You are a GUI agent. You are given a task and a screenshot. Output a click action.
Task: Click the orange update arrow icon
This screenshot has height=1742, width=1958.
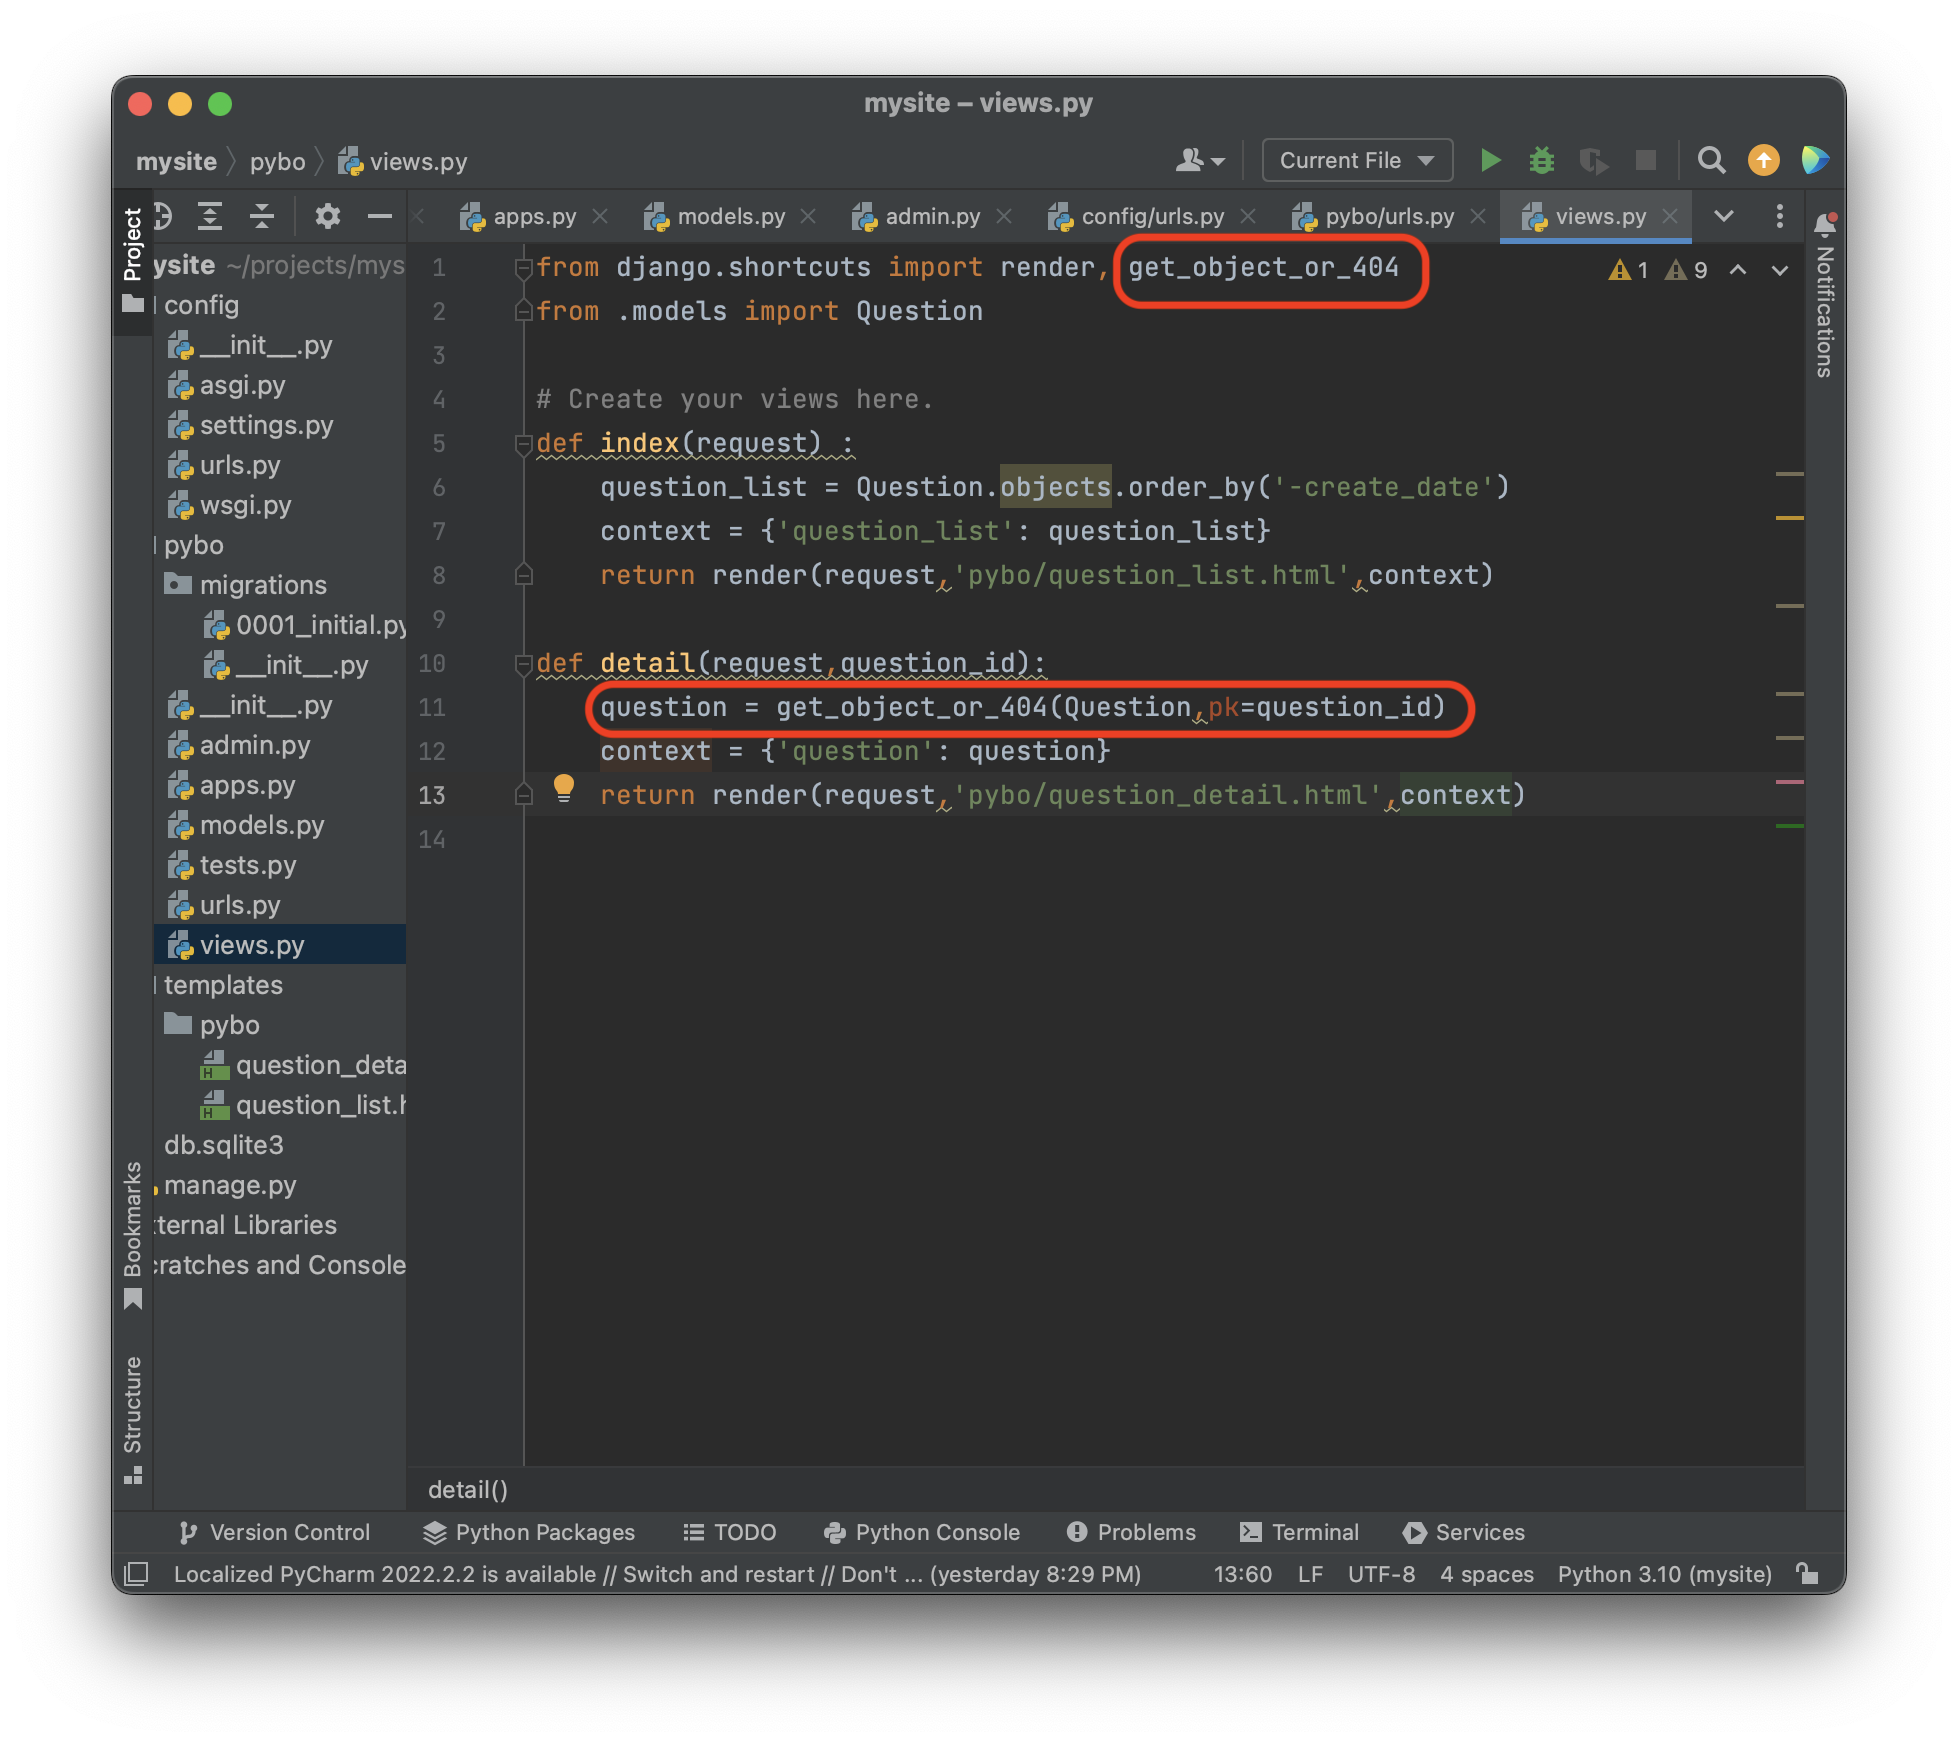coord(1763,160)
